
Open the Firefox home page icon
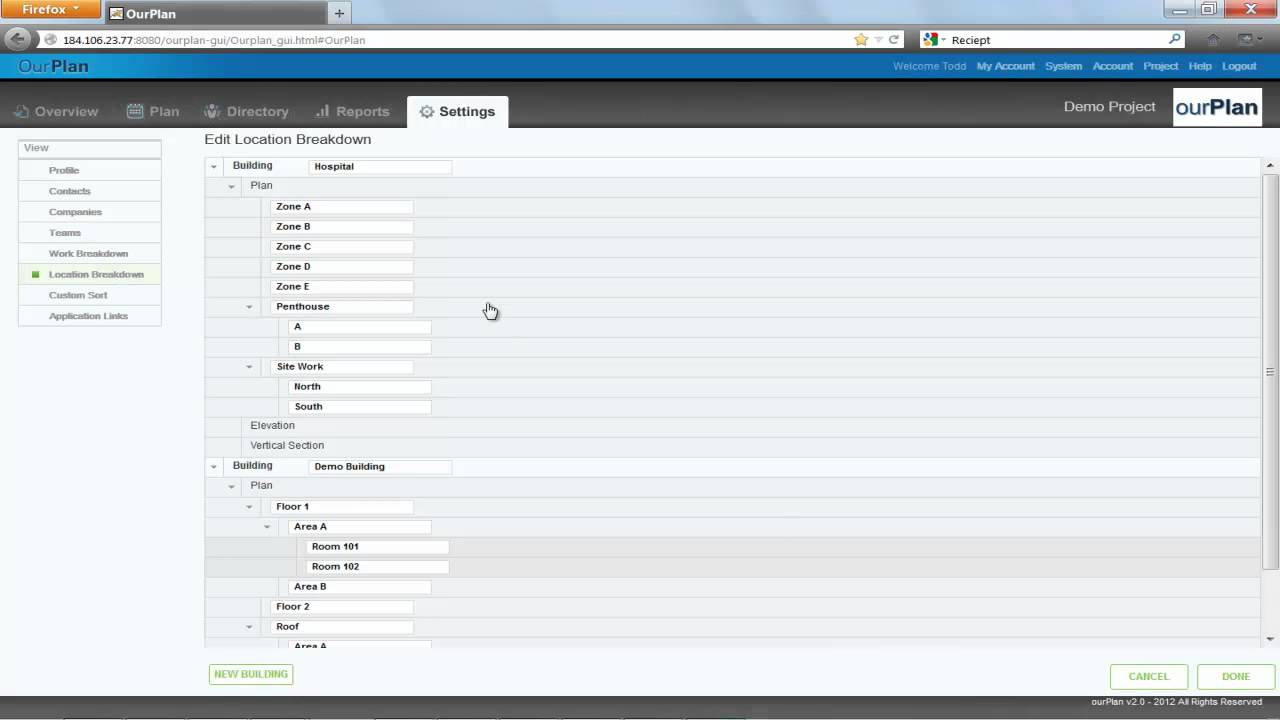point(1213,40)
